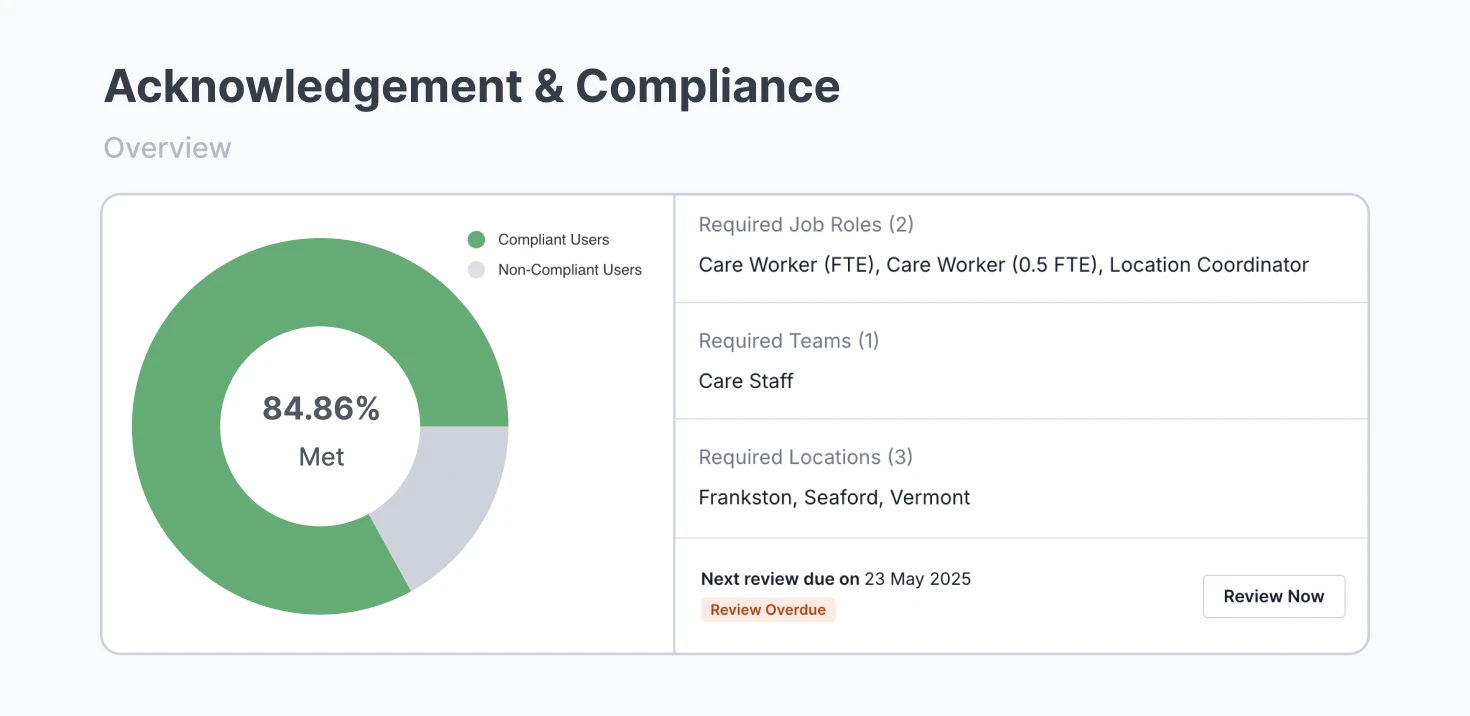1470x716 pixels.
Task: Click the Frankston location name
Action: (x=744, y=497)
